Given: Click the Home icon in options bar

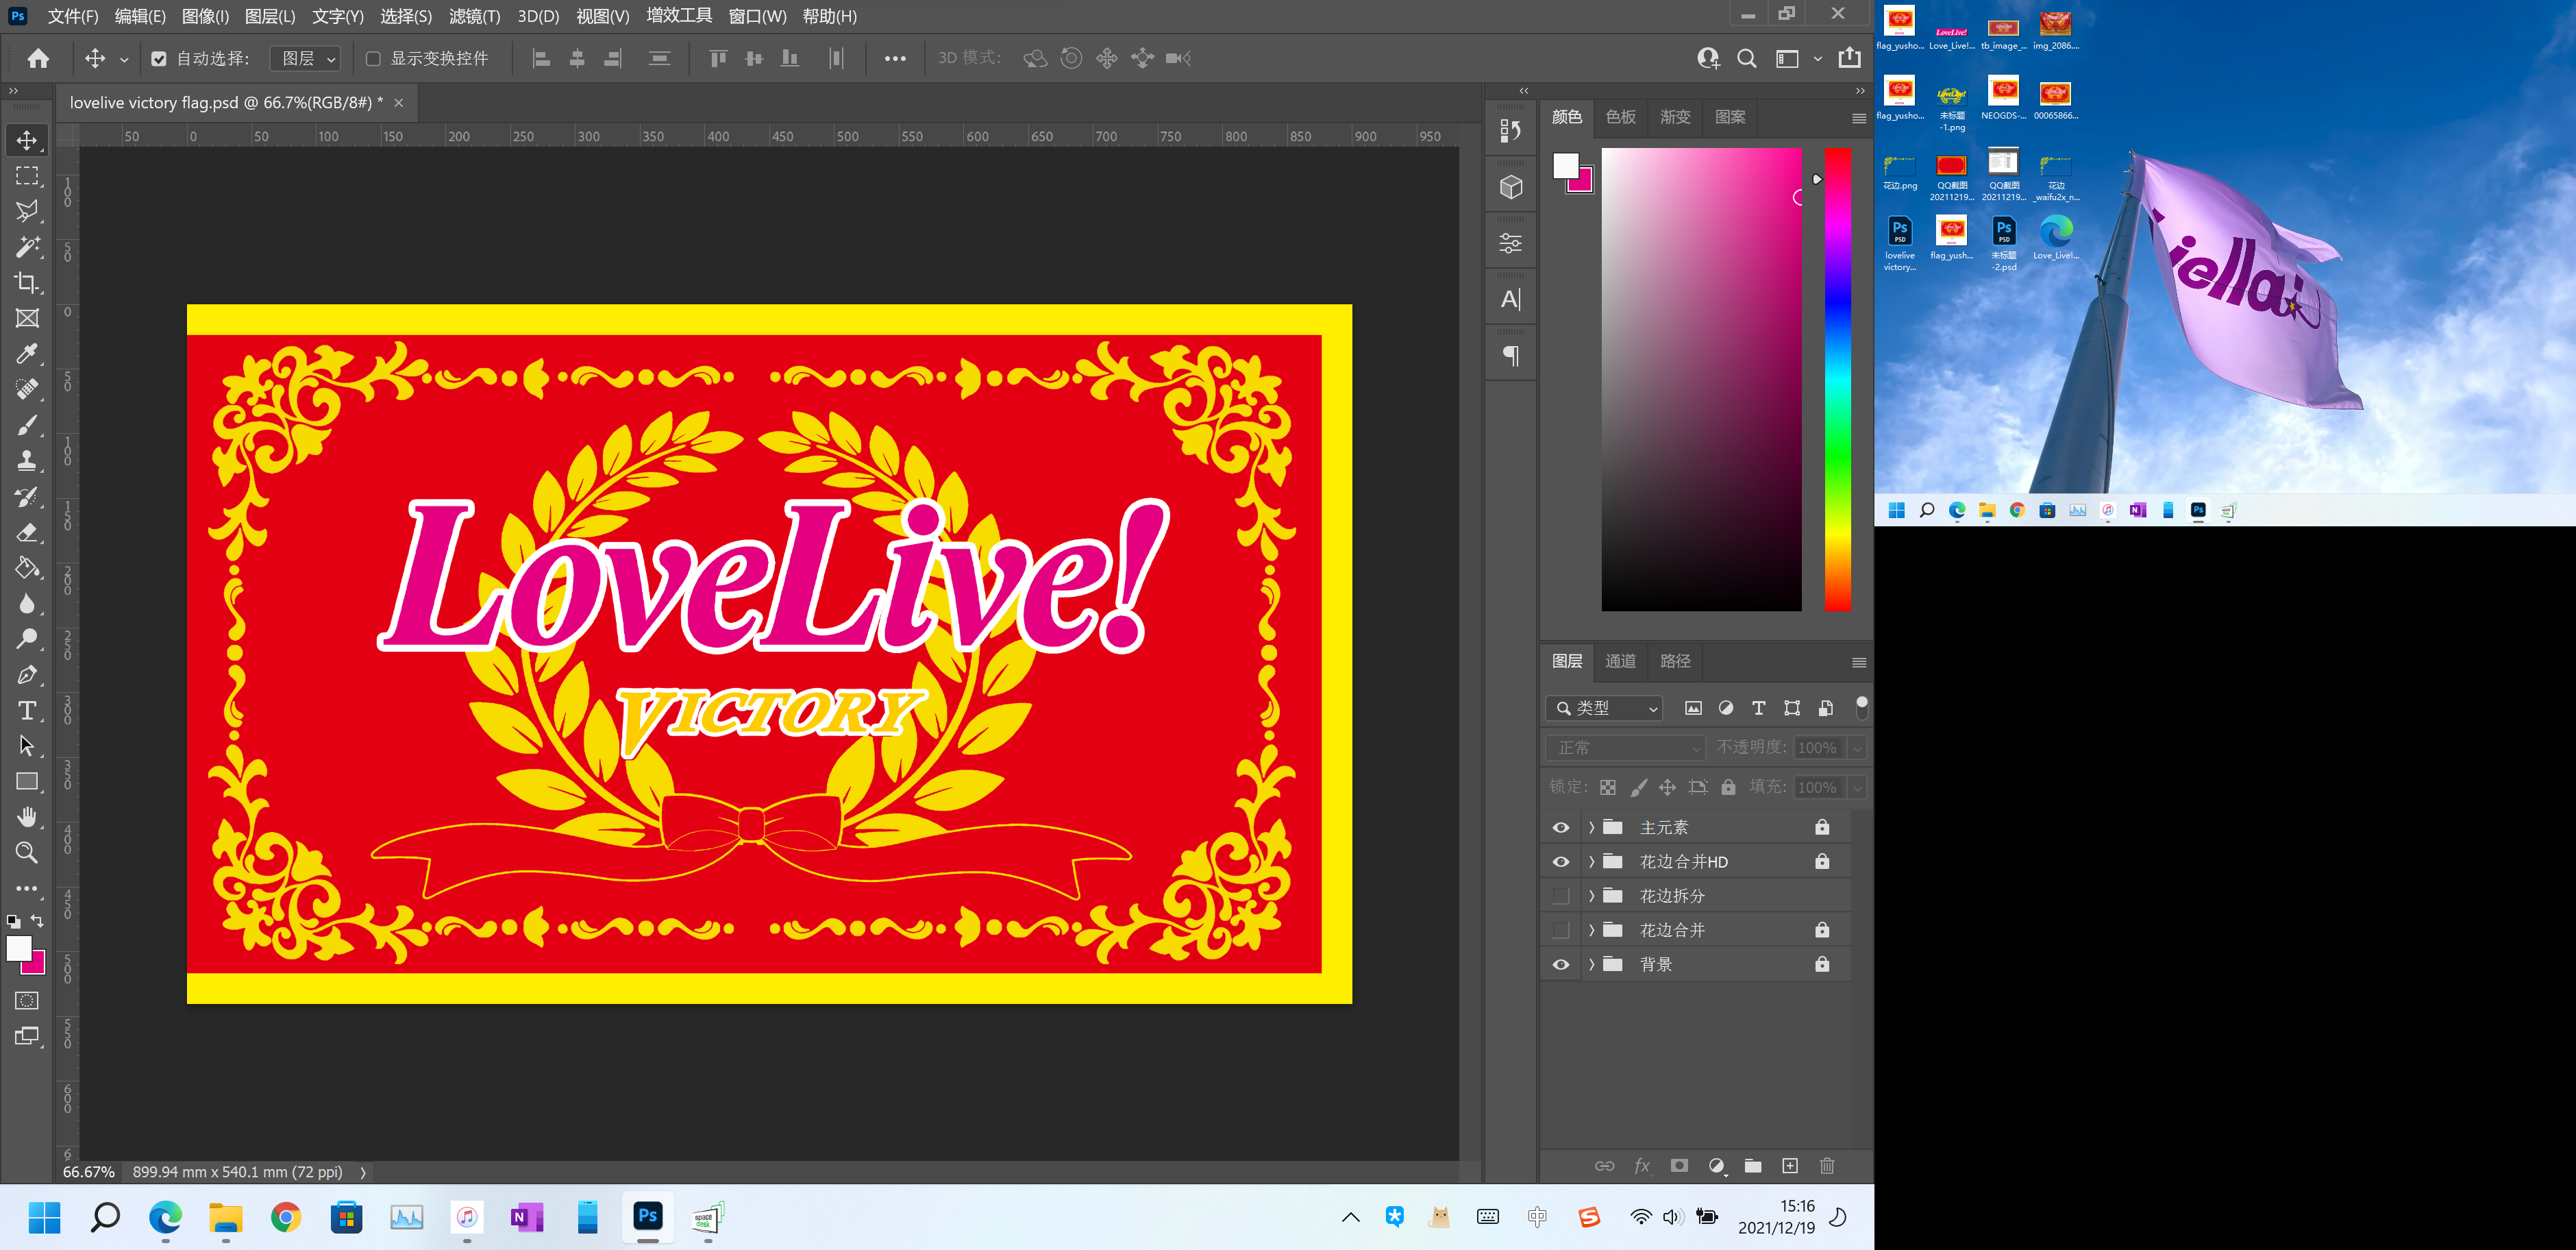Looking at the screenshot, I should pyautogui.click(x=38, y=58).
